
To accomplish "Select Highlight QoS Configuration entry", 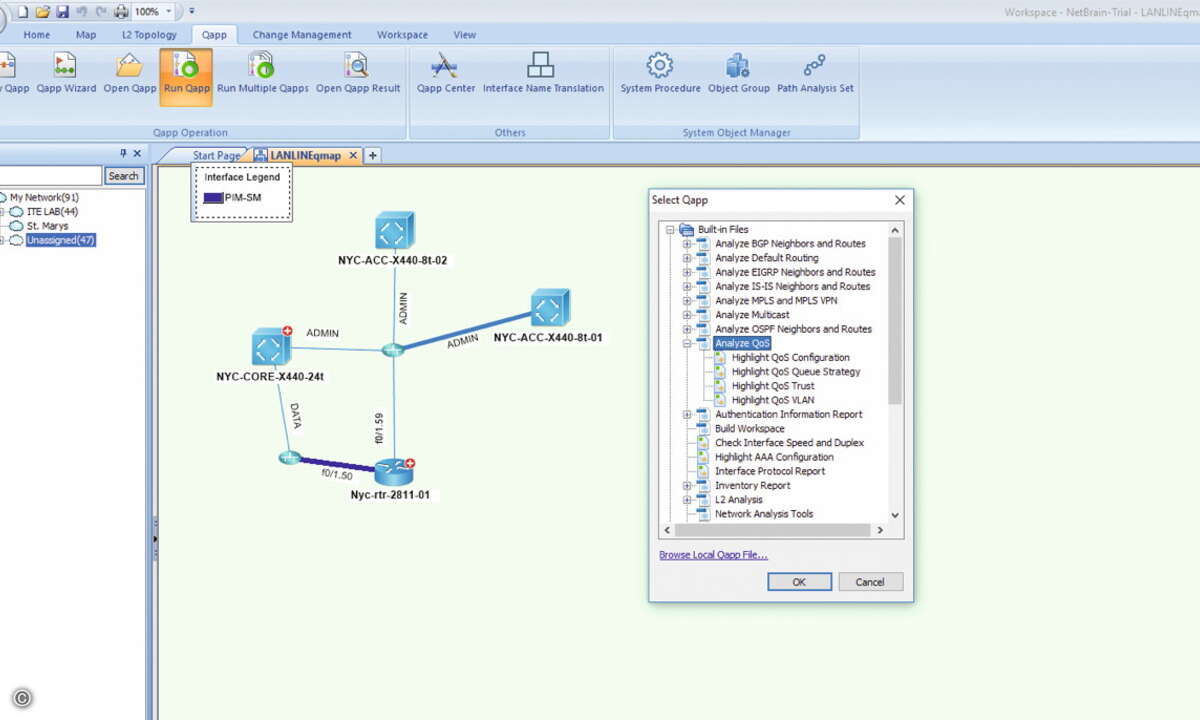I will point(790,357).
